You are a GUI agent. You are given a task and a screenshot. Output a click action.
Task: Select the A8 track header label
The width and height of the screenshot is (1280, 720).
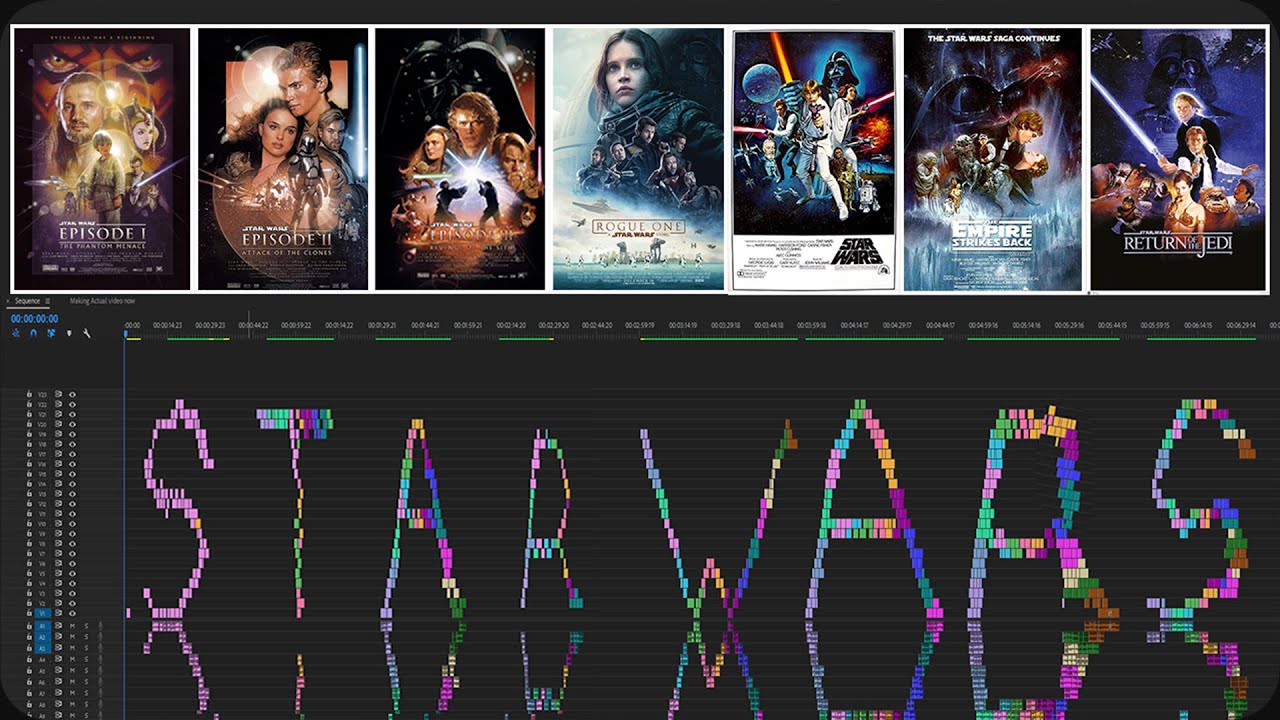pyautogui.click(x=42, y=705)
